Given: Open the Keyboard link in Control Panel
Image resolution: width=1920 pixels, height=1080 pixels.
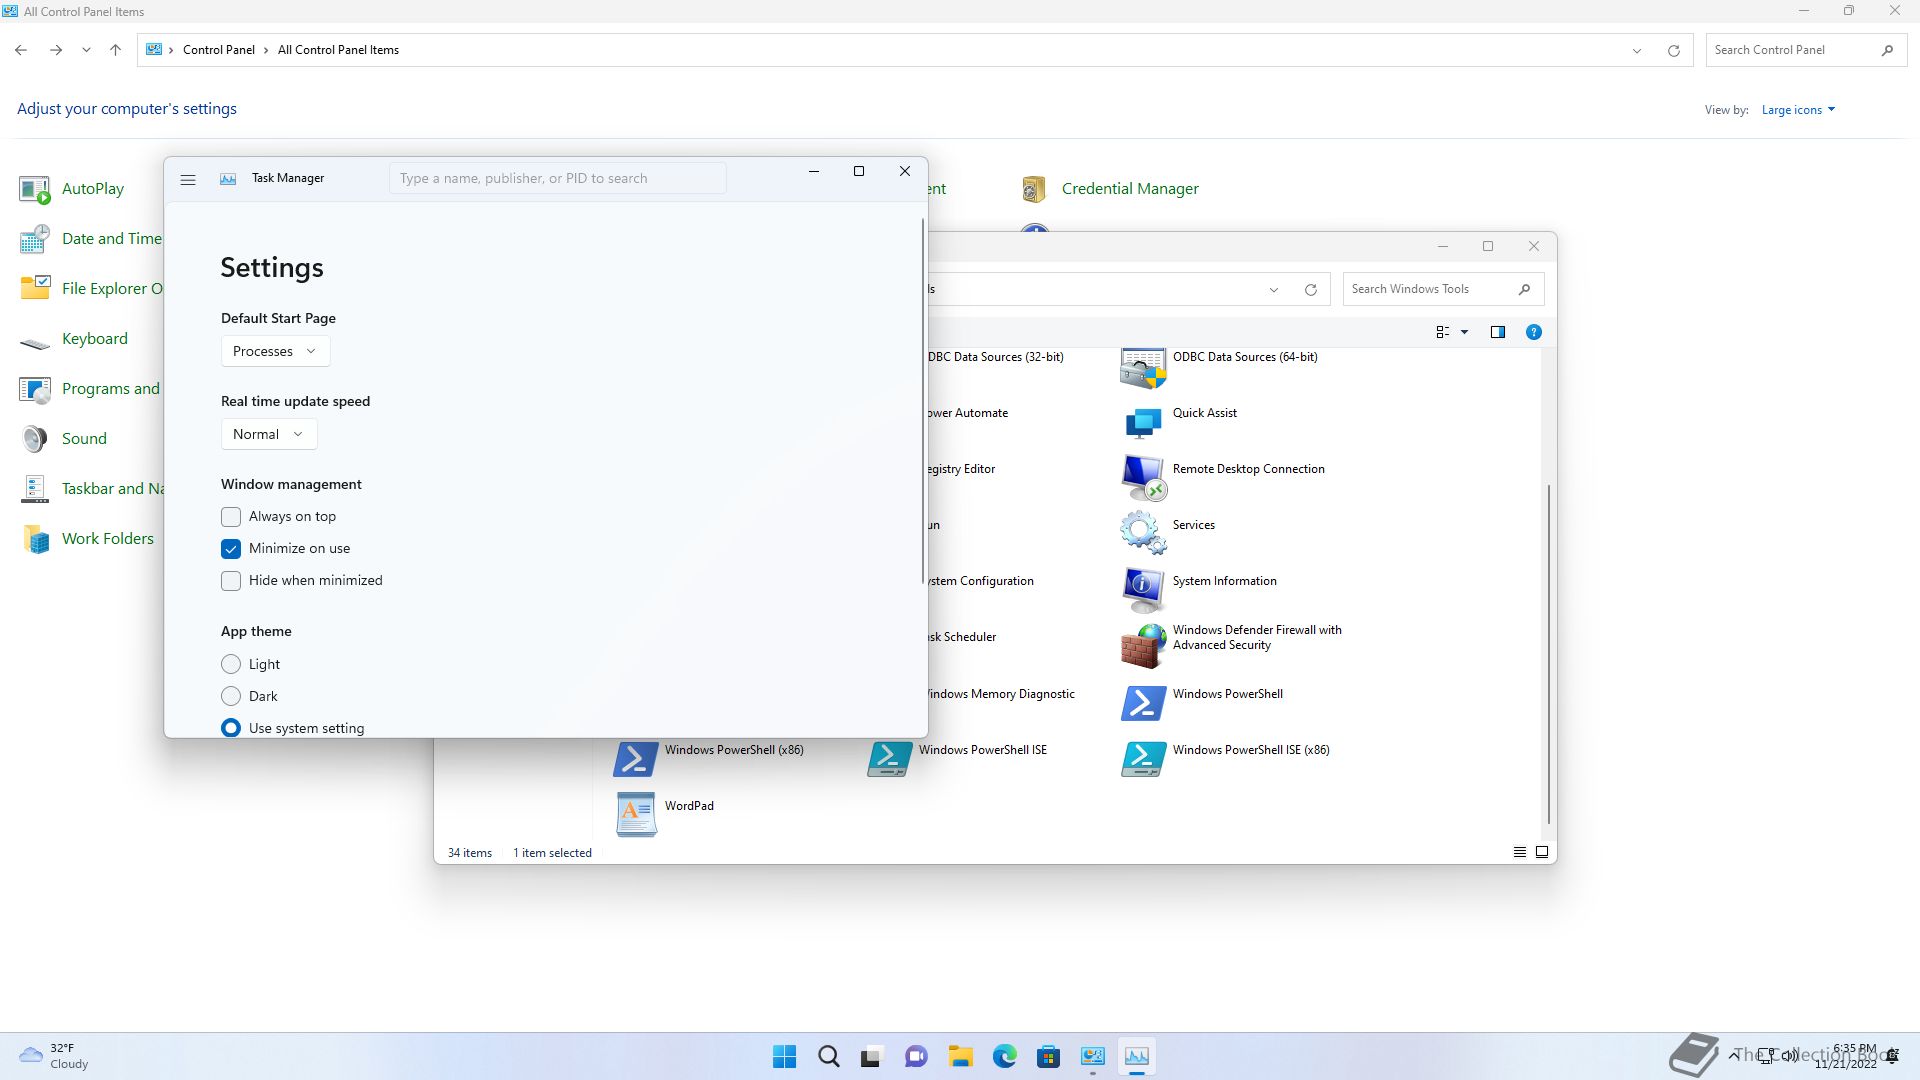Looking at the screenshot, I should coord(95,339).
